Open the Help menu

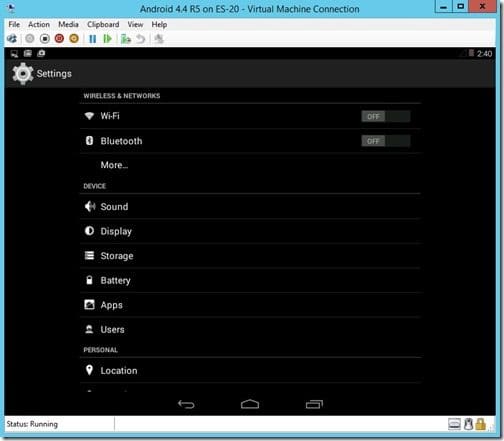(x=159, y=24)
